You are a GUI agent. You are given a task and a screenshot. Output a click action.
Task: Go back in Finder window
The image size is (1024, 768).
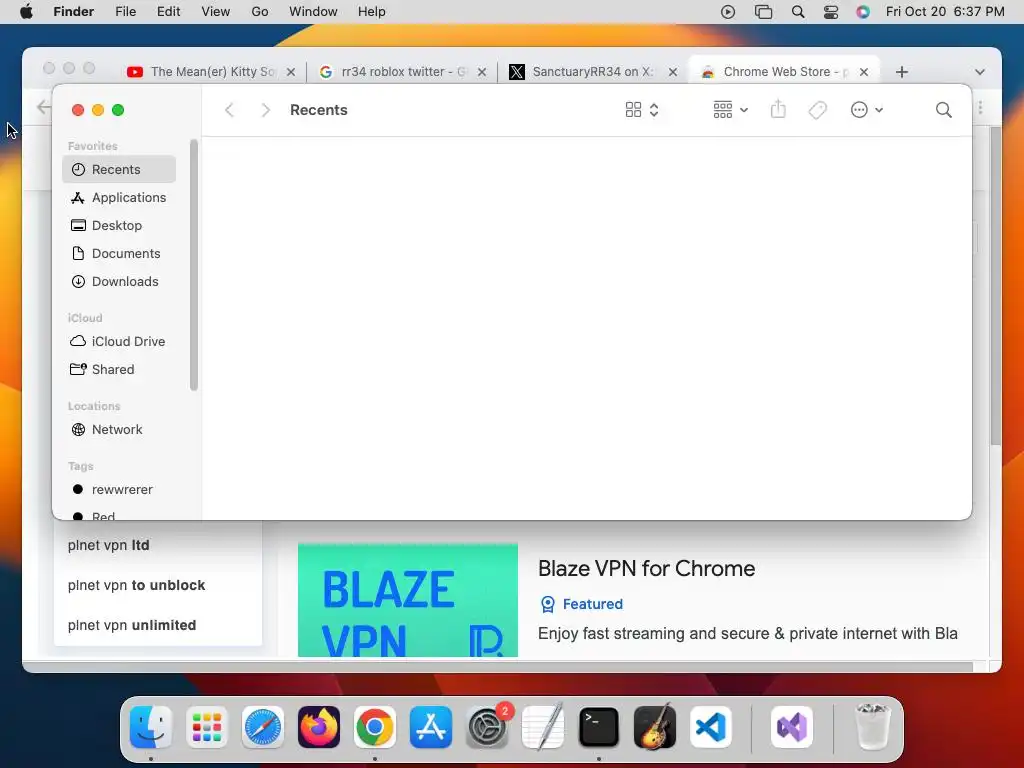tap(229, 110)
